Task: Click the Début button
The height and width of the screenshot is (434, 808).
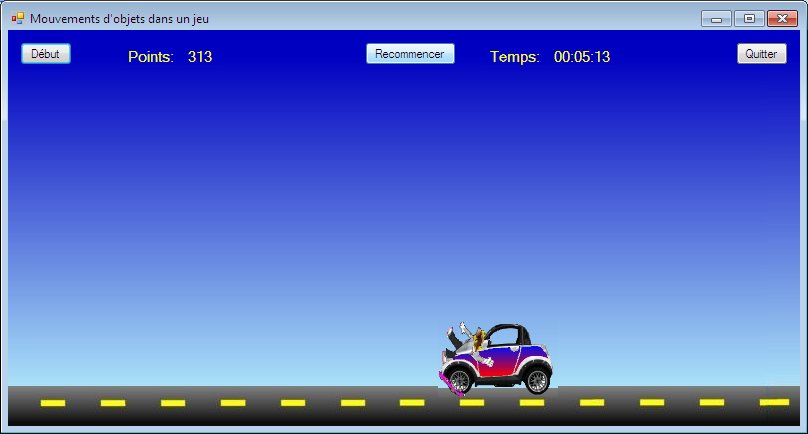Action: [x=45, y=54]
